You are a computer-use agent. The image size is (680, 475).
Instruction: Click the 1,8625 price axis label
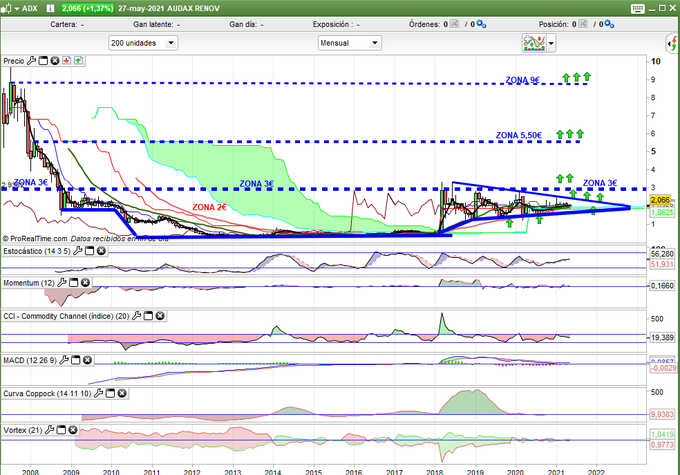[x=661, y=212]
